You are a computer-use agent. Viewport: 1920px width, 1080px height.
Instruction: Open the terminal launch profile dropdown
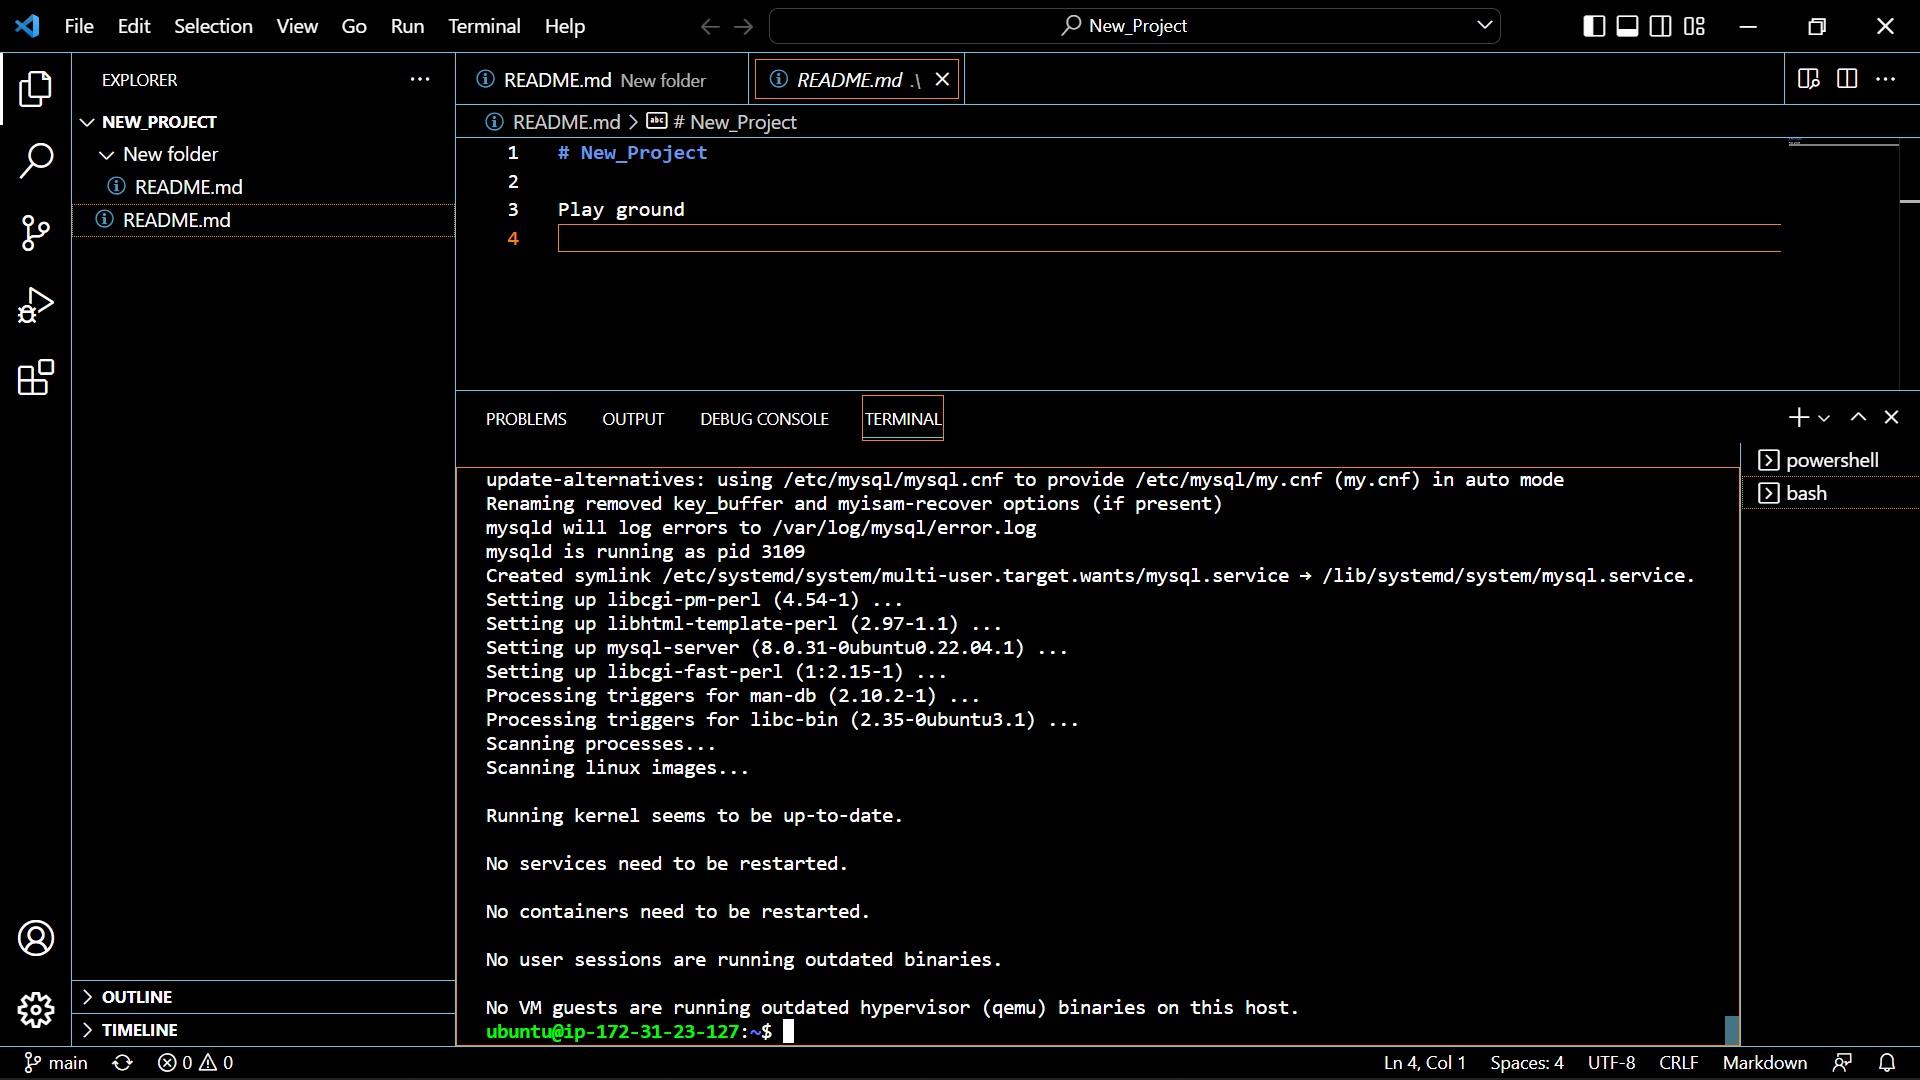coord(1824,417)
